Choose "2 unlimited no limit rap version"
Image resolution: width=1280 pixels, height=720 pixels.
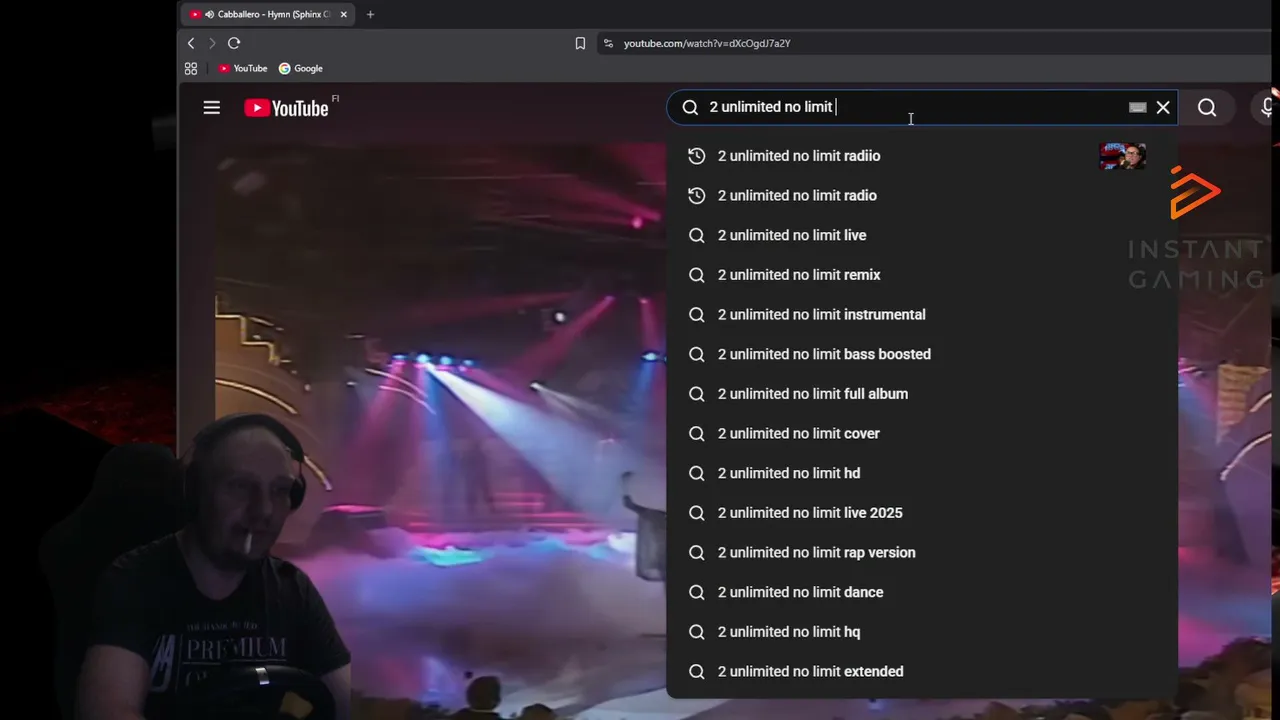pos(922,553)
